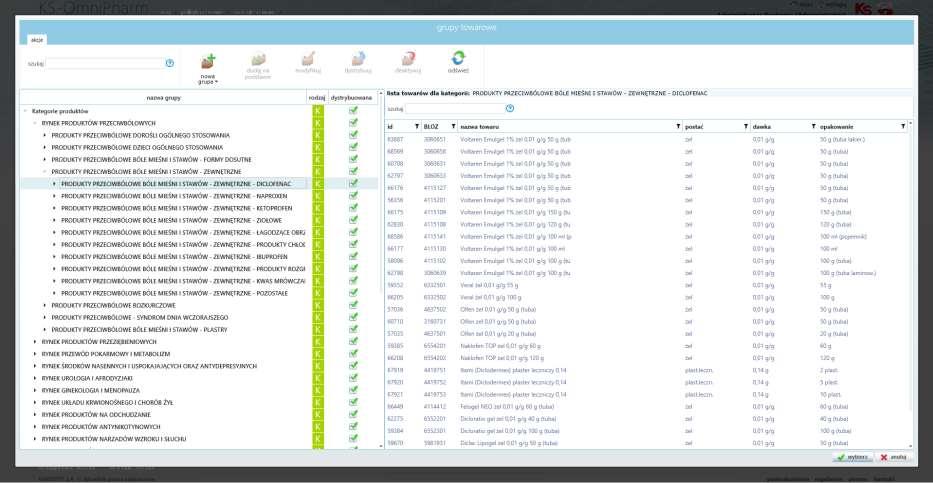Viewport: 933px width, 483px height.
Task: Select the 'PRODUKTY PRZECIWBÓLOWE ROZKURCZOWE' tree row
Action: tap(113, 306)
